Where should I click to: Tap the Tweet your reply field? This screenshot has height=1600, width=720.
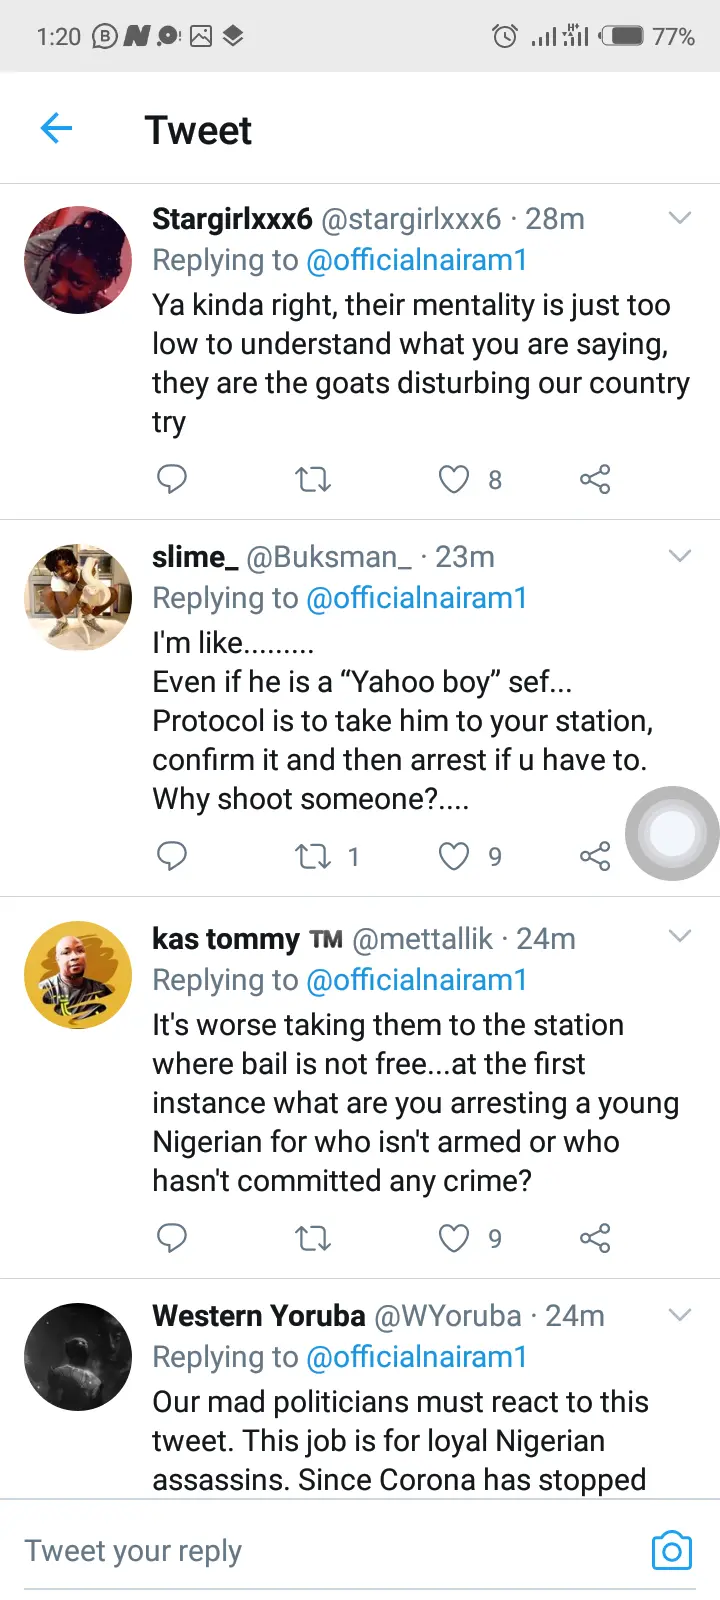[x=300, y=1550]
